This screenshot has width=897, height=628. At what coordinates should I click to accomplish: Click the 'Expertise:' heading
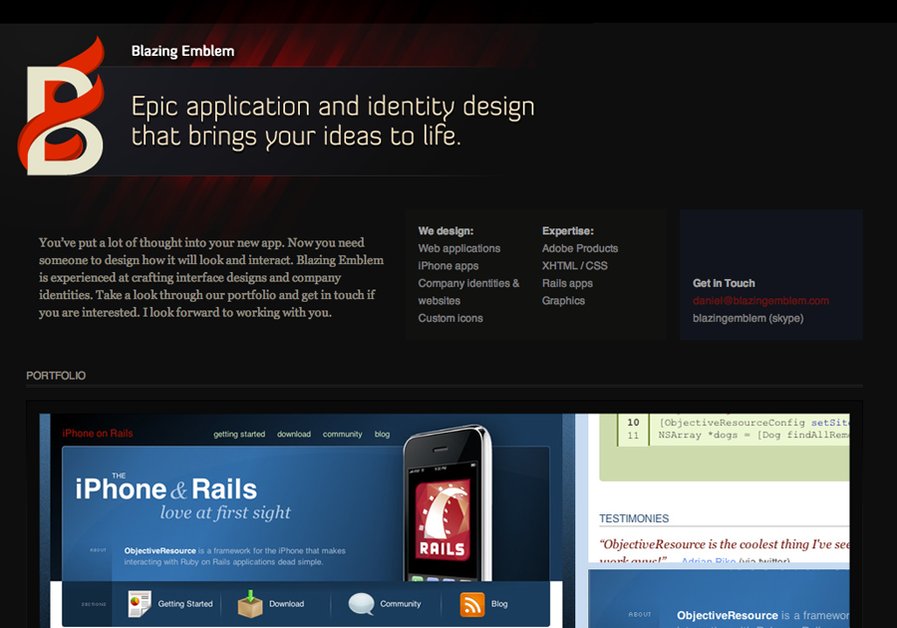[568, 231]
